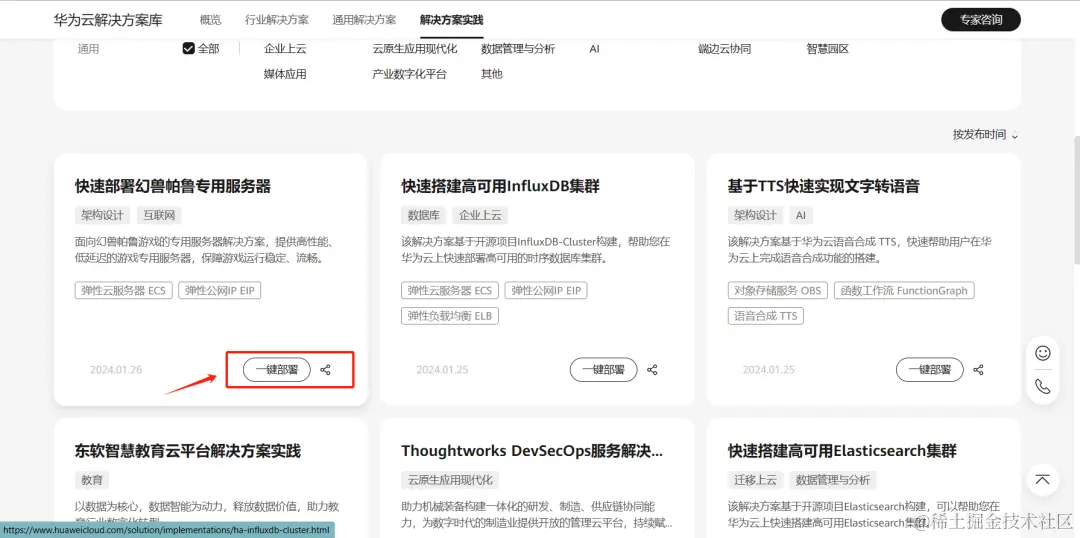Filter by AI category
The height and width of the screenshot is (538, 1080).
click(x=594, y=49)
